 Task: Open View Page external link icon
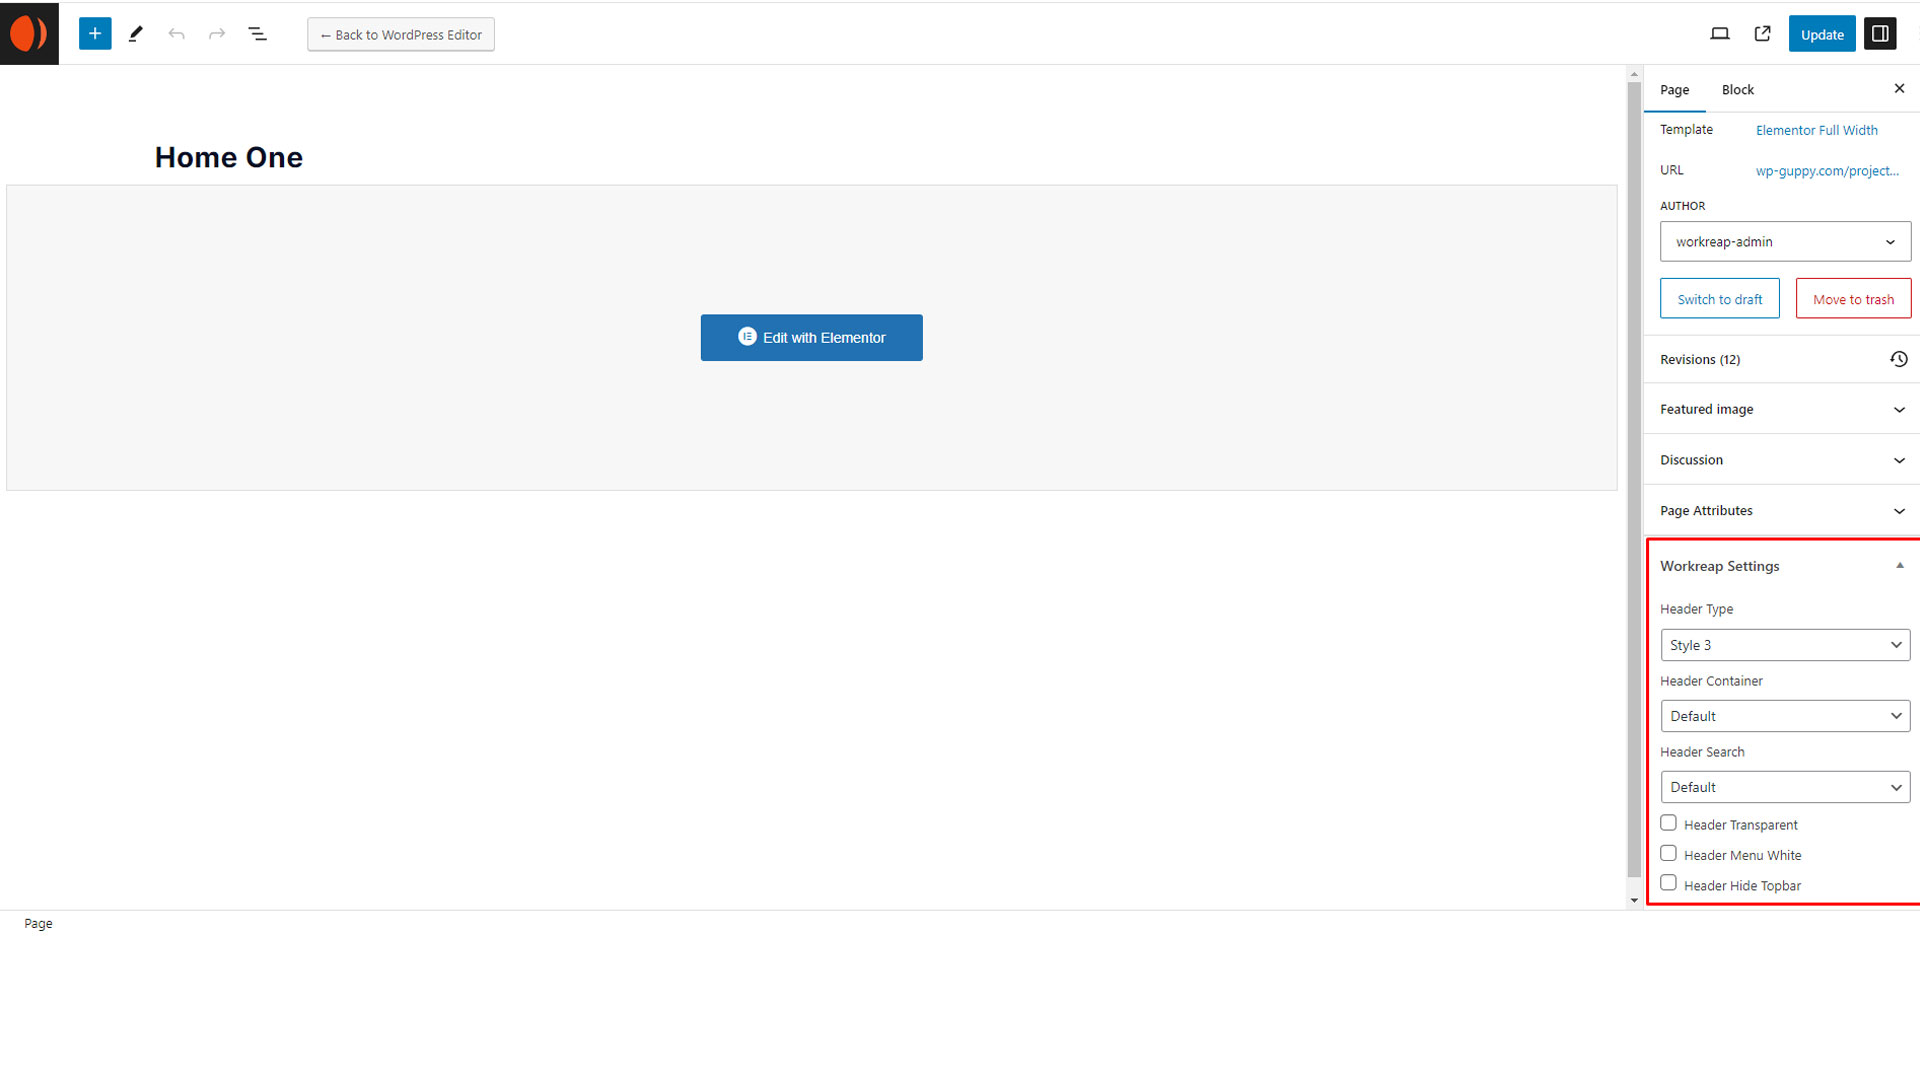[1762, 34]
